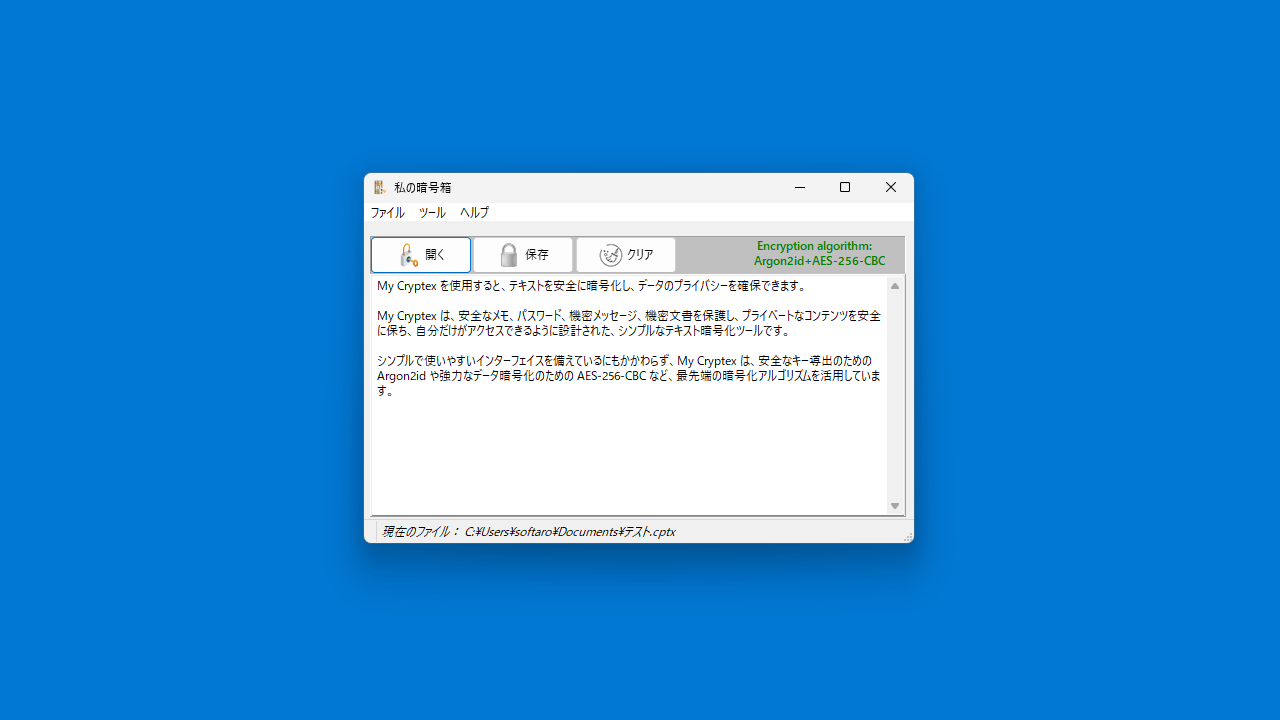Click the クリア (Clear) button
This screenshot has height=720, width=1280.
click(626, 255)
